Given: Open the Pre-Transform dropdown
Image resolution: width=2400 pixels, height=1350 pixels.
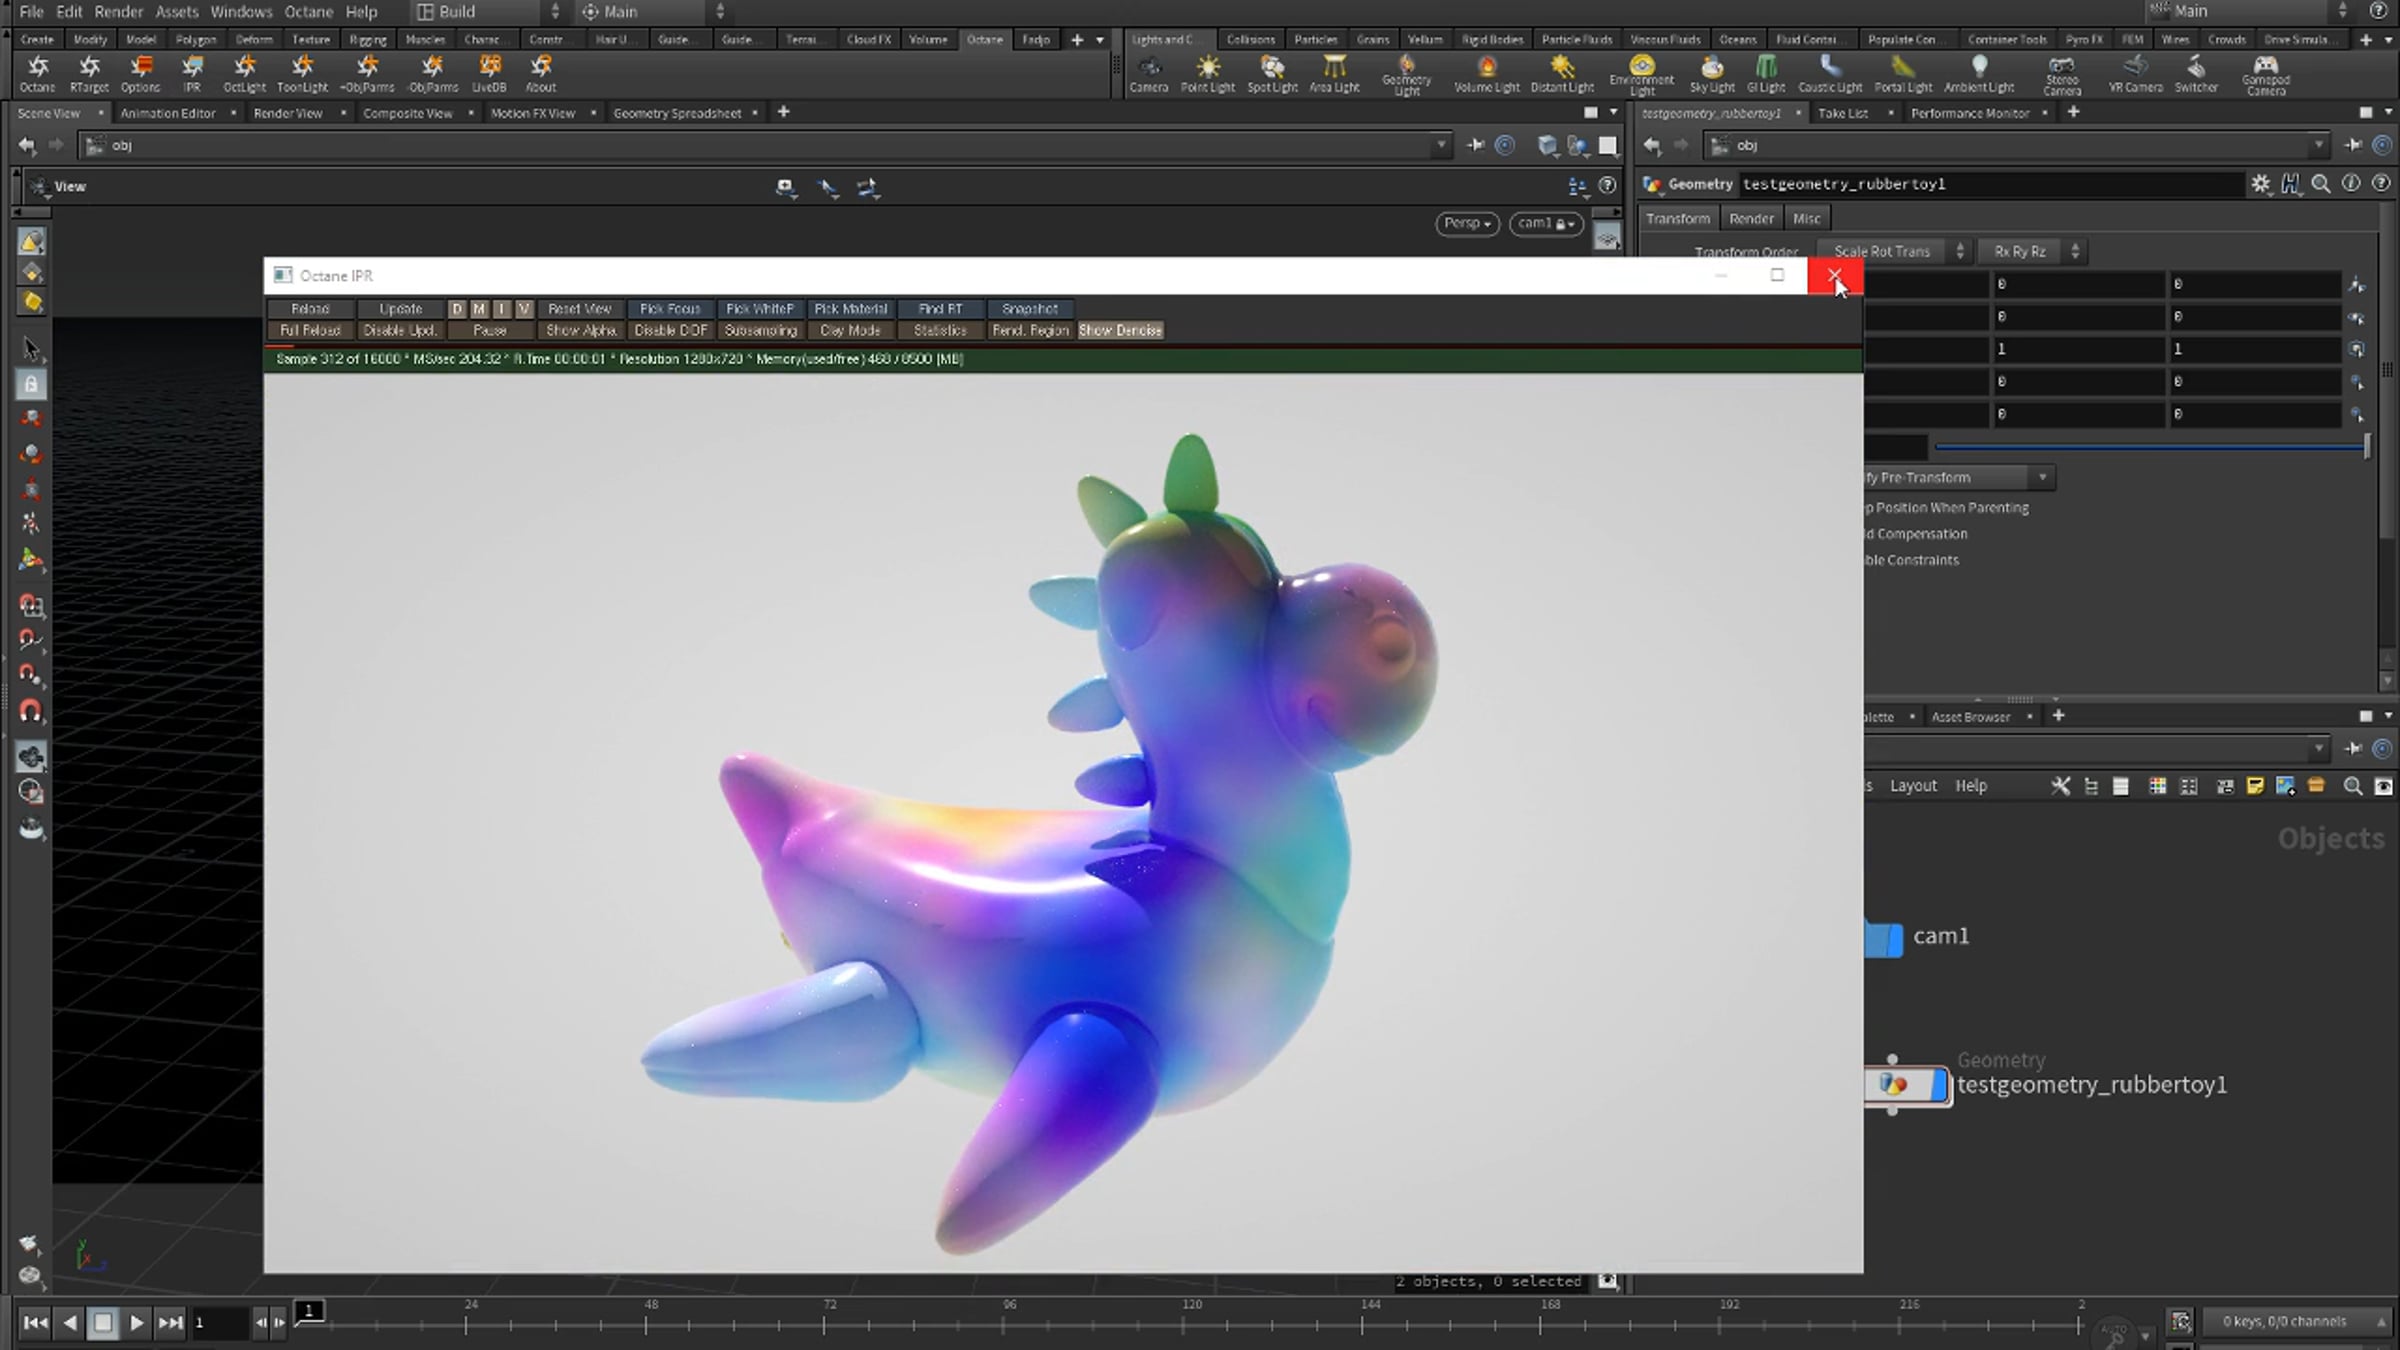Looking at the screenshot, I should (1958, 478).
